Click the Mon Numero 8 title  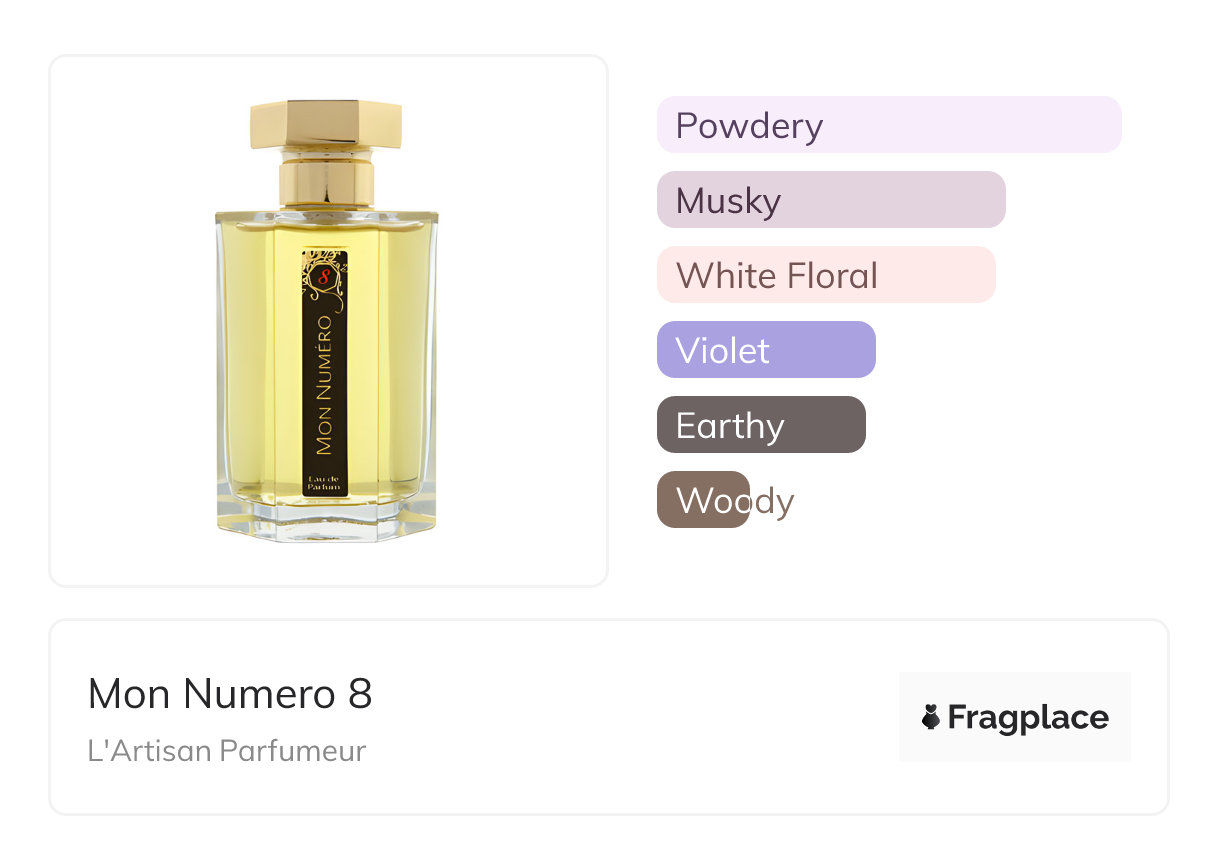(230, 694)
